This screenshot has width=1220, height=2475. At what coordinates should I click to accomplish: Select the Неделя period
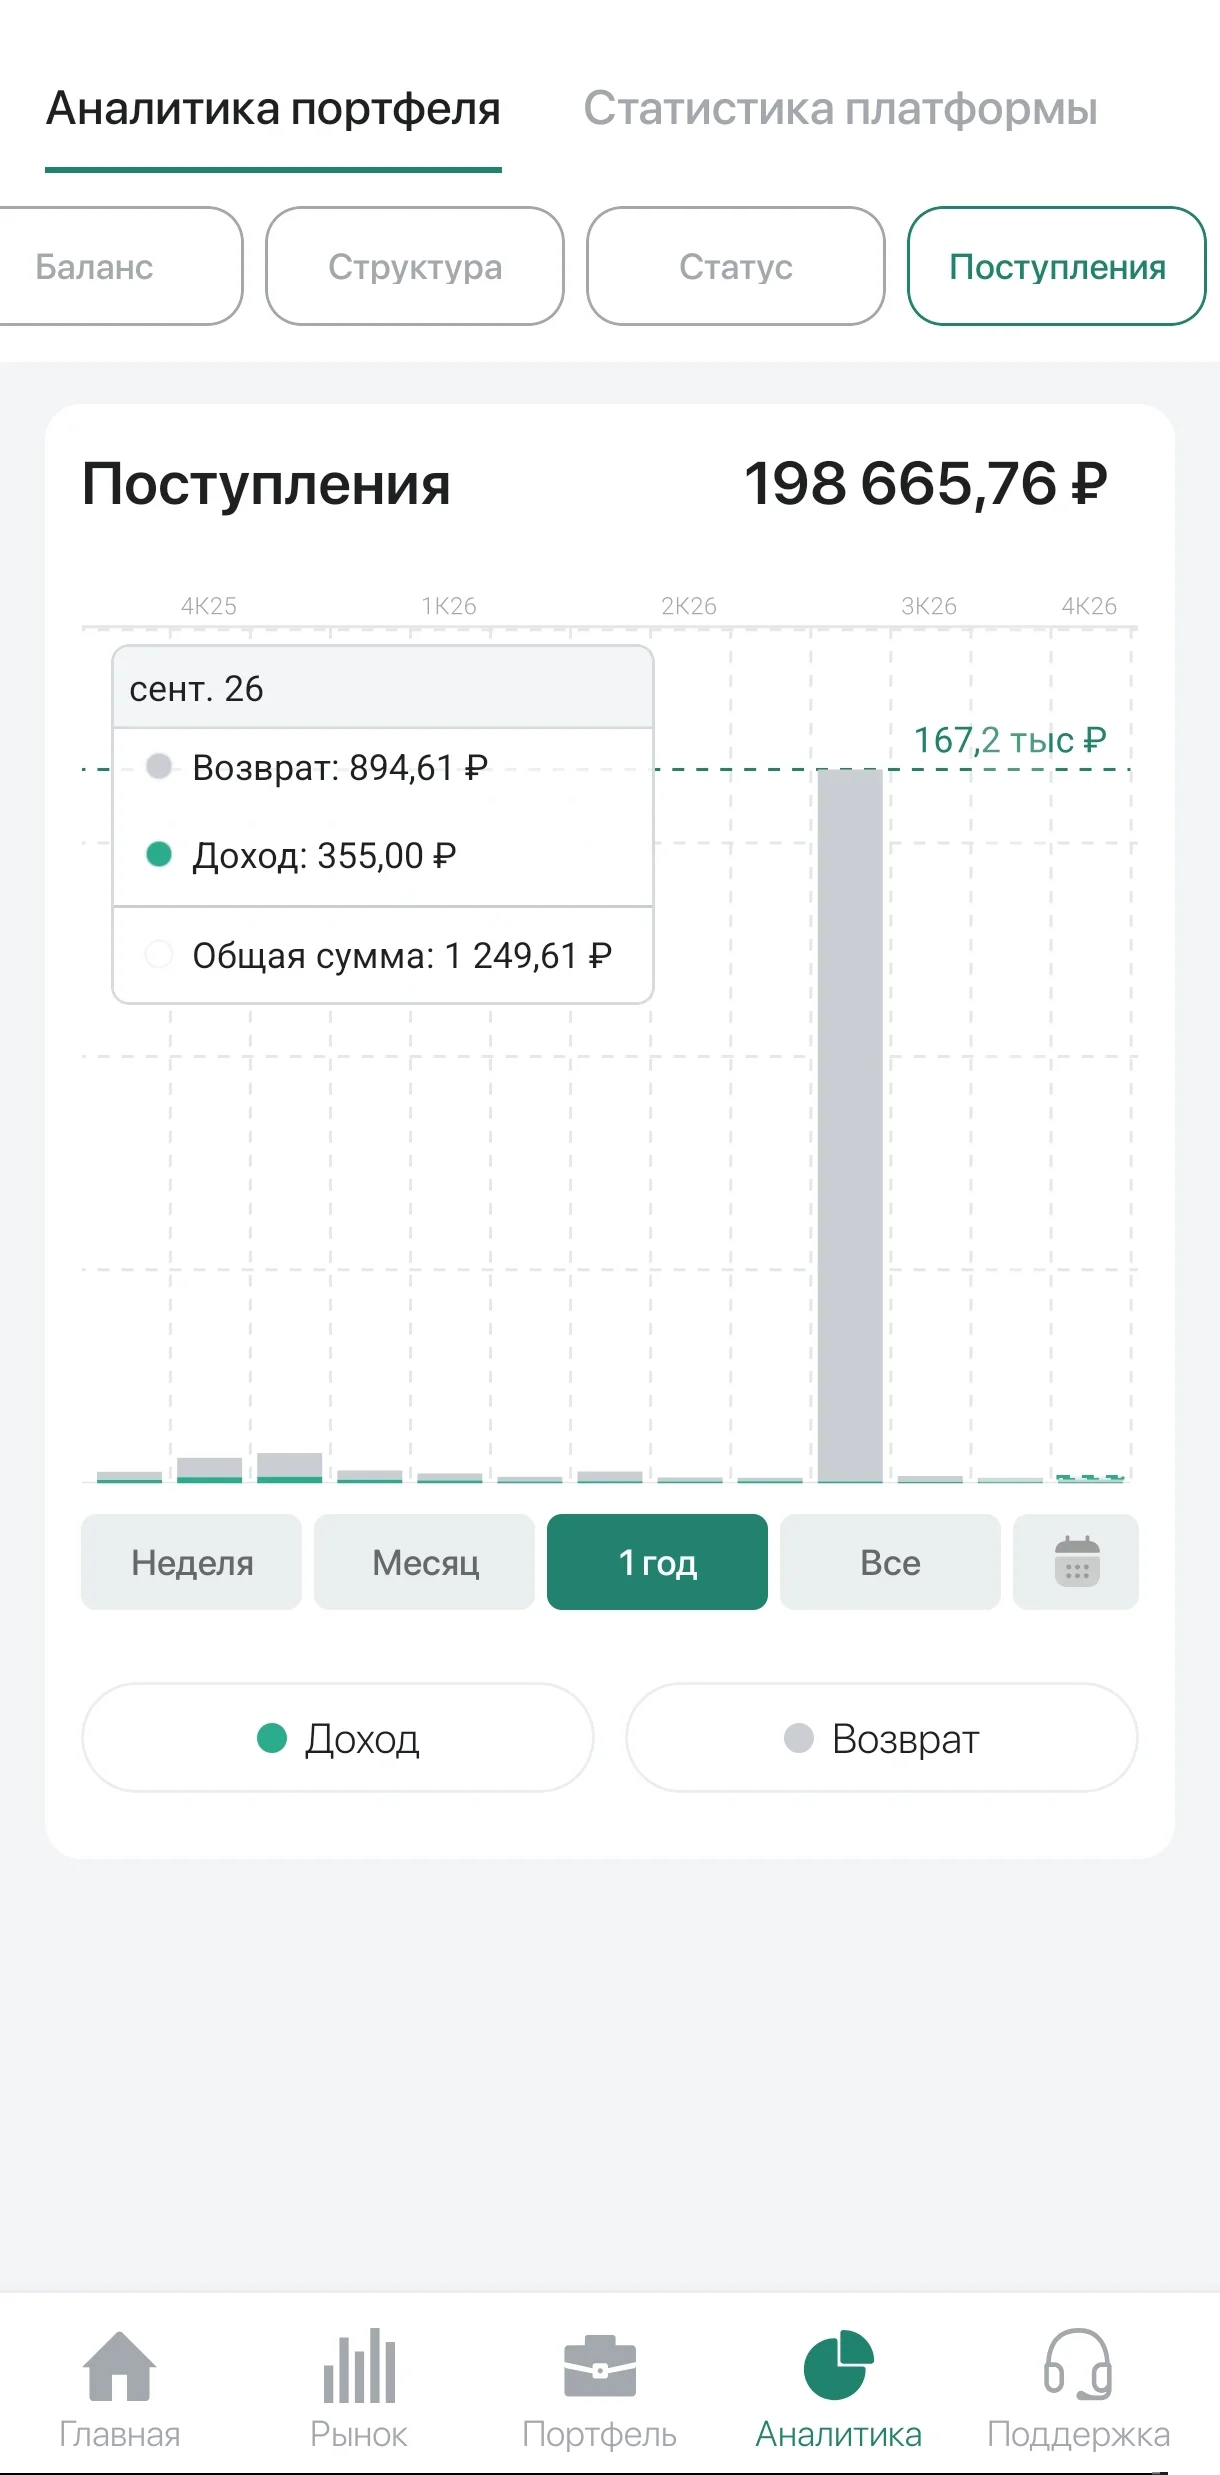(191, 1561)
